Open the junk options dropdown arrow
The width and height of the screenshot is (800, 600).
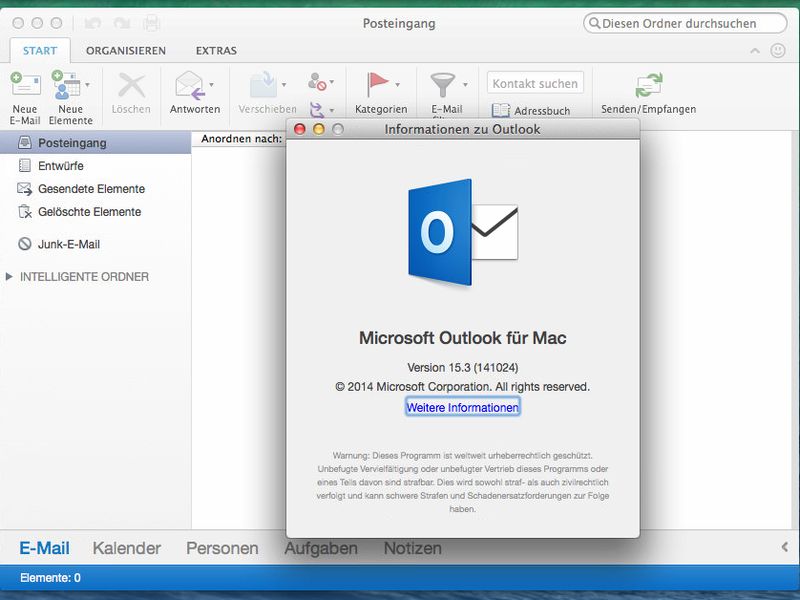pyautogui.click(x=332, y=82)
